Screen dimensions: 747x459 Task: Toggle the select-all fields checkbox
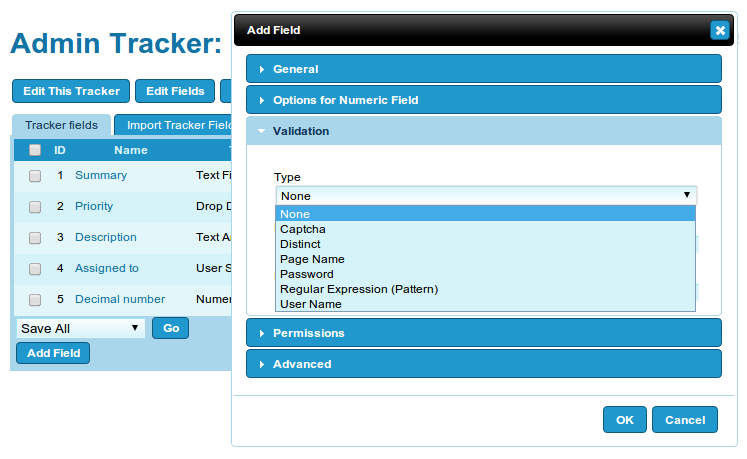pyautogui.click(x=35, y=150)
